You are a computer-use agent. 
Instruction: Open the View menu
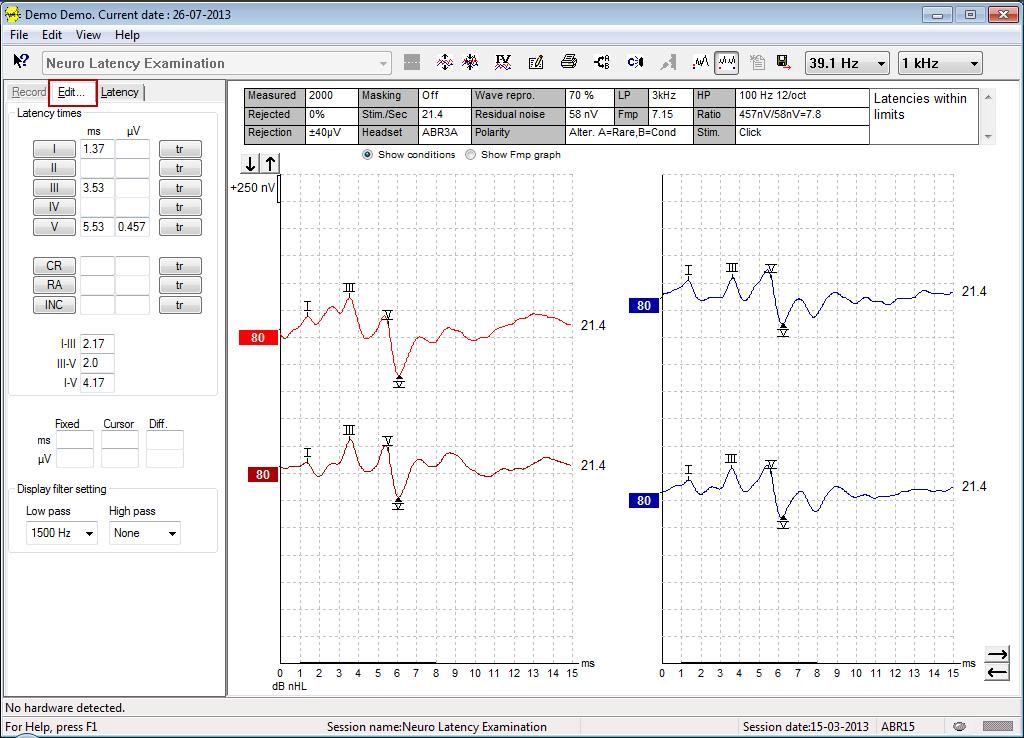(x=88, y=35)
